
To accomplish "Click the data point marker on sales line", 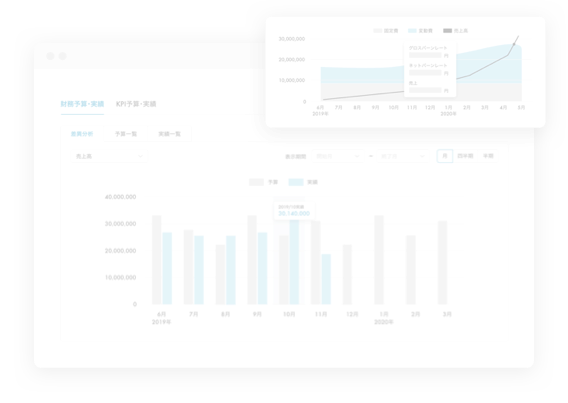I will click(514, 44).
